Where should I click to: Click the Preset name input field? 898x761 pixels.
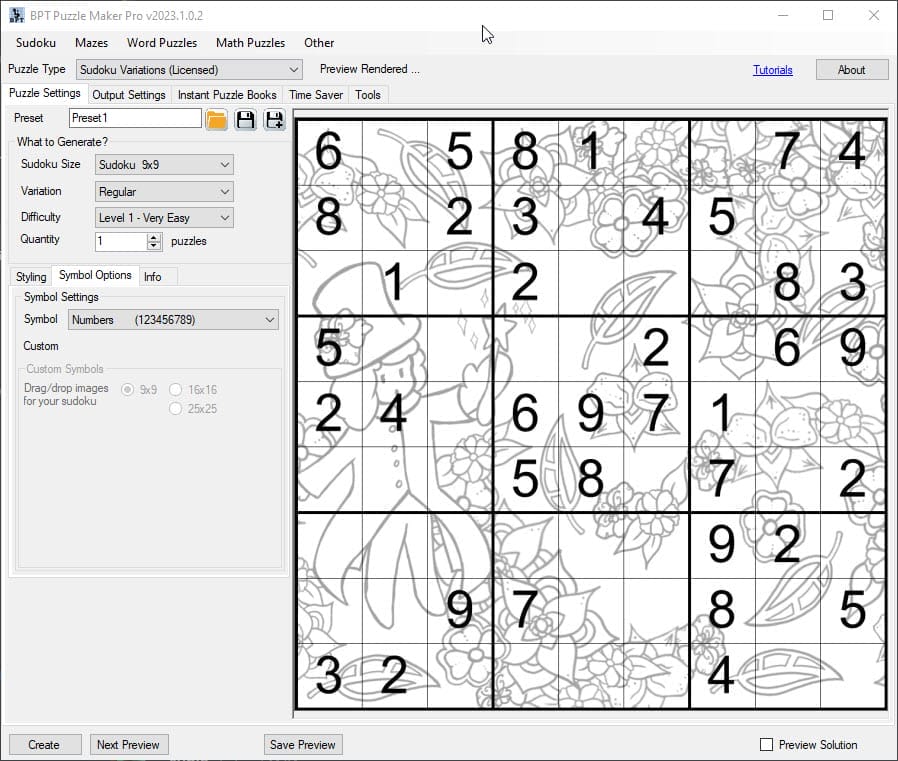134,118
